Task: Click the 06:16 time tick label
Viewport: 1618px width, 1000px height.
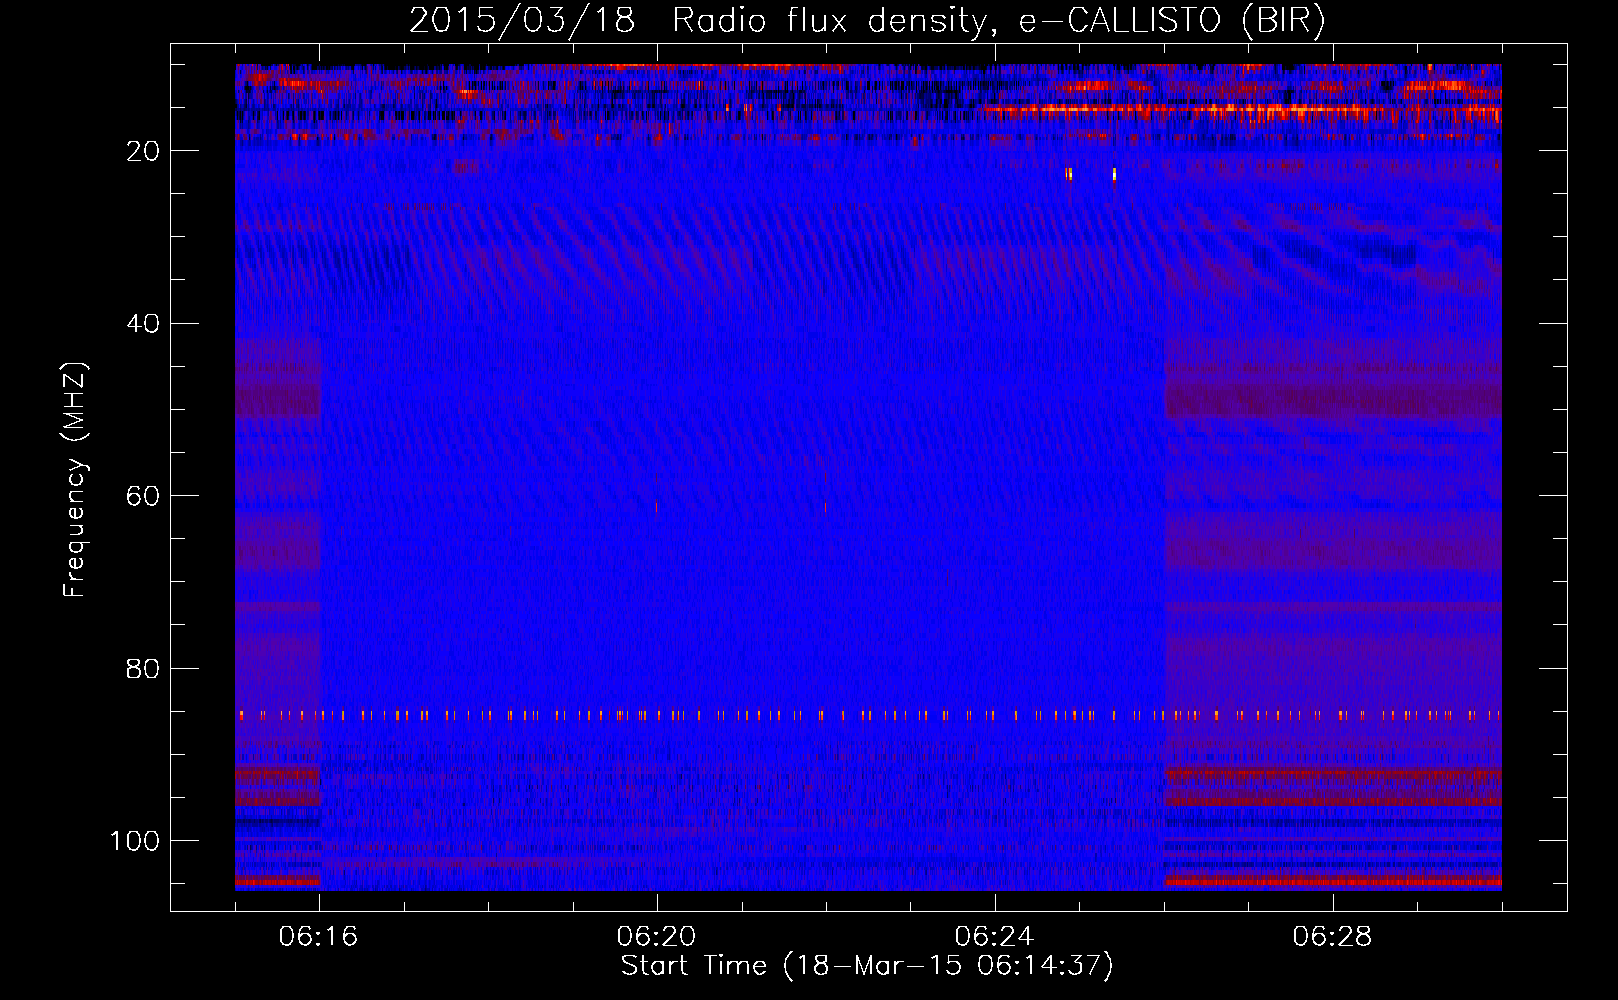Action: [x=318, y=937]
